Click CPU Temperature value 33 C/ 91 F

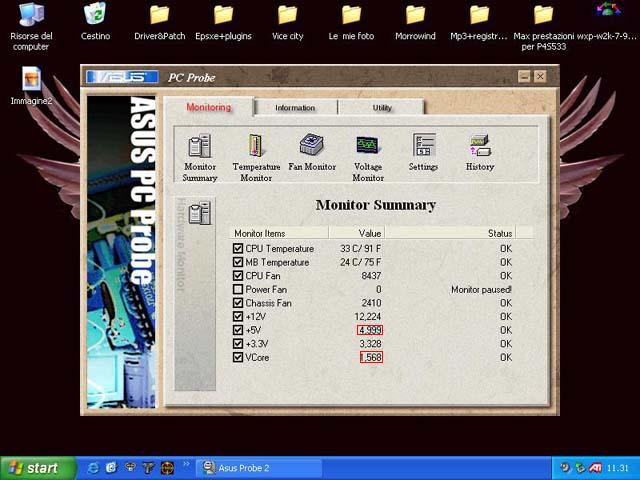[x=360, y=248]
